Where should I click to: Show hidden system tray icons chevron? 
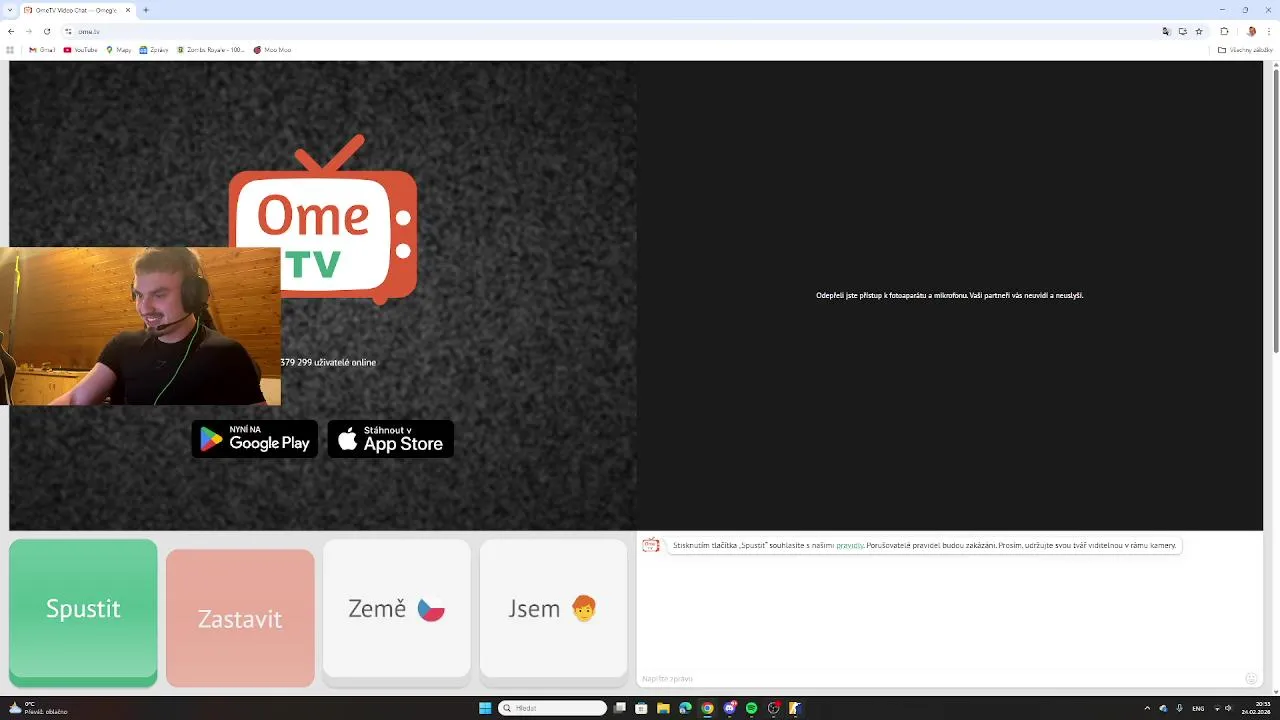point(1147,708)
